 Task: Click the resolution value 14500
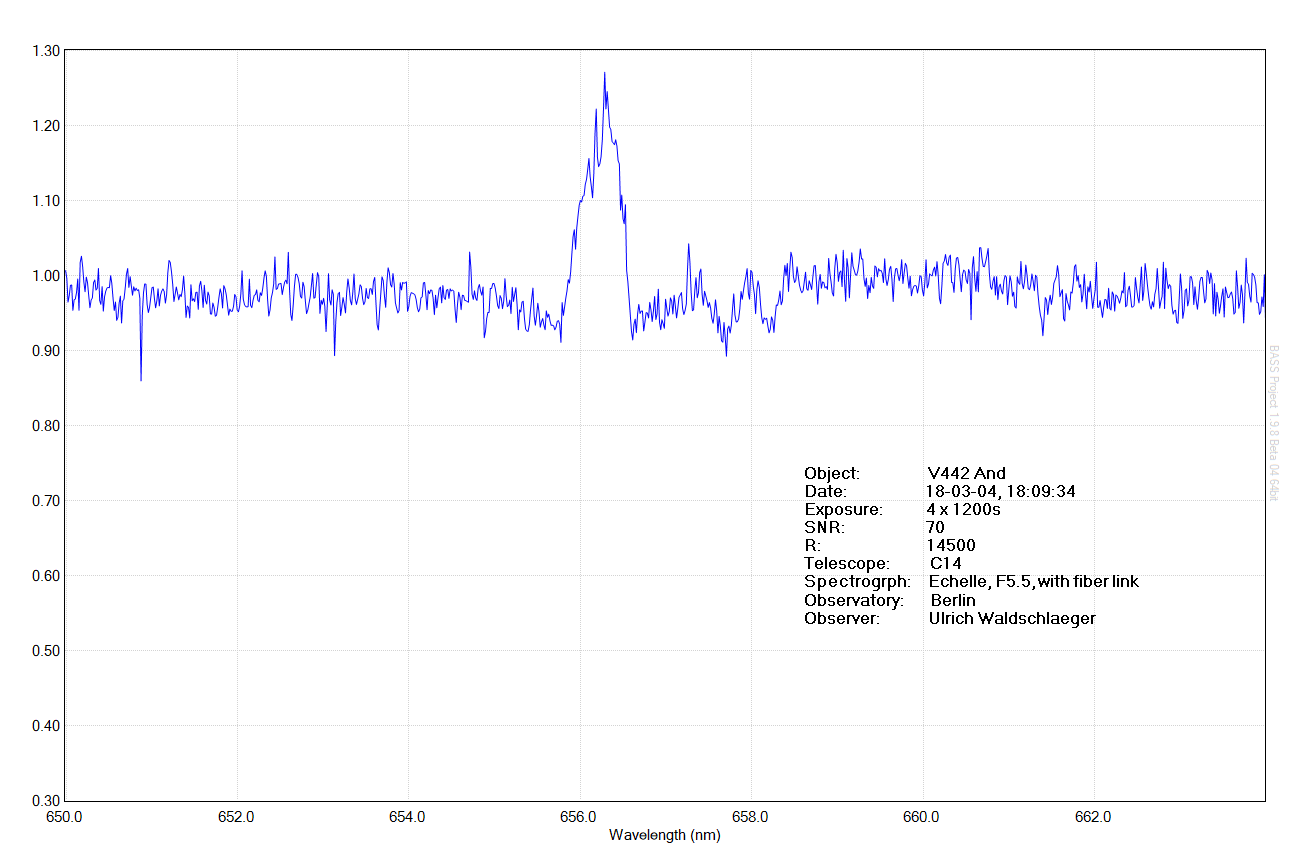[x=951, y=545]
